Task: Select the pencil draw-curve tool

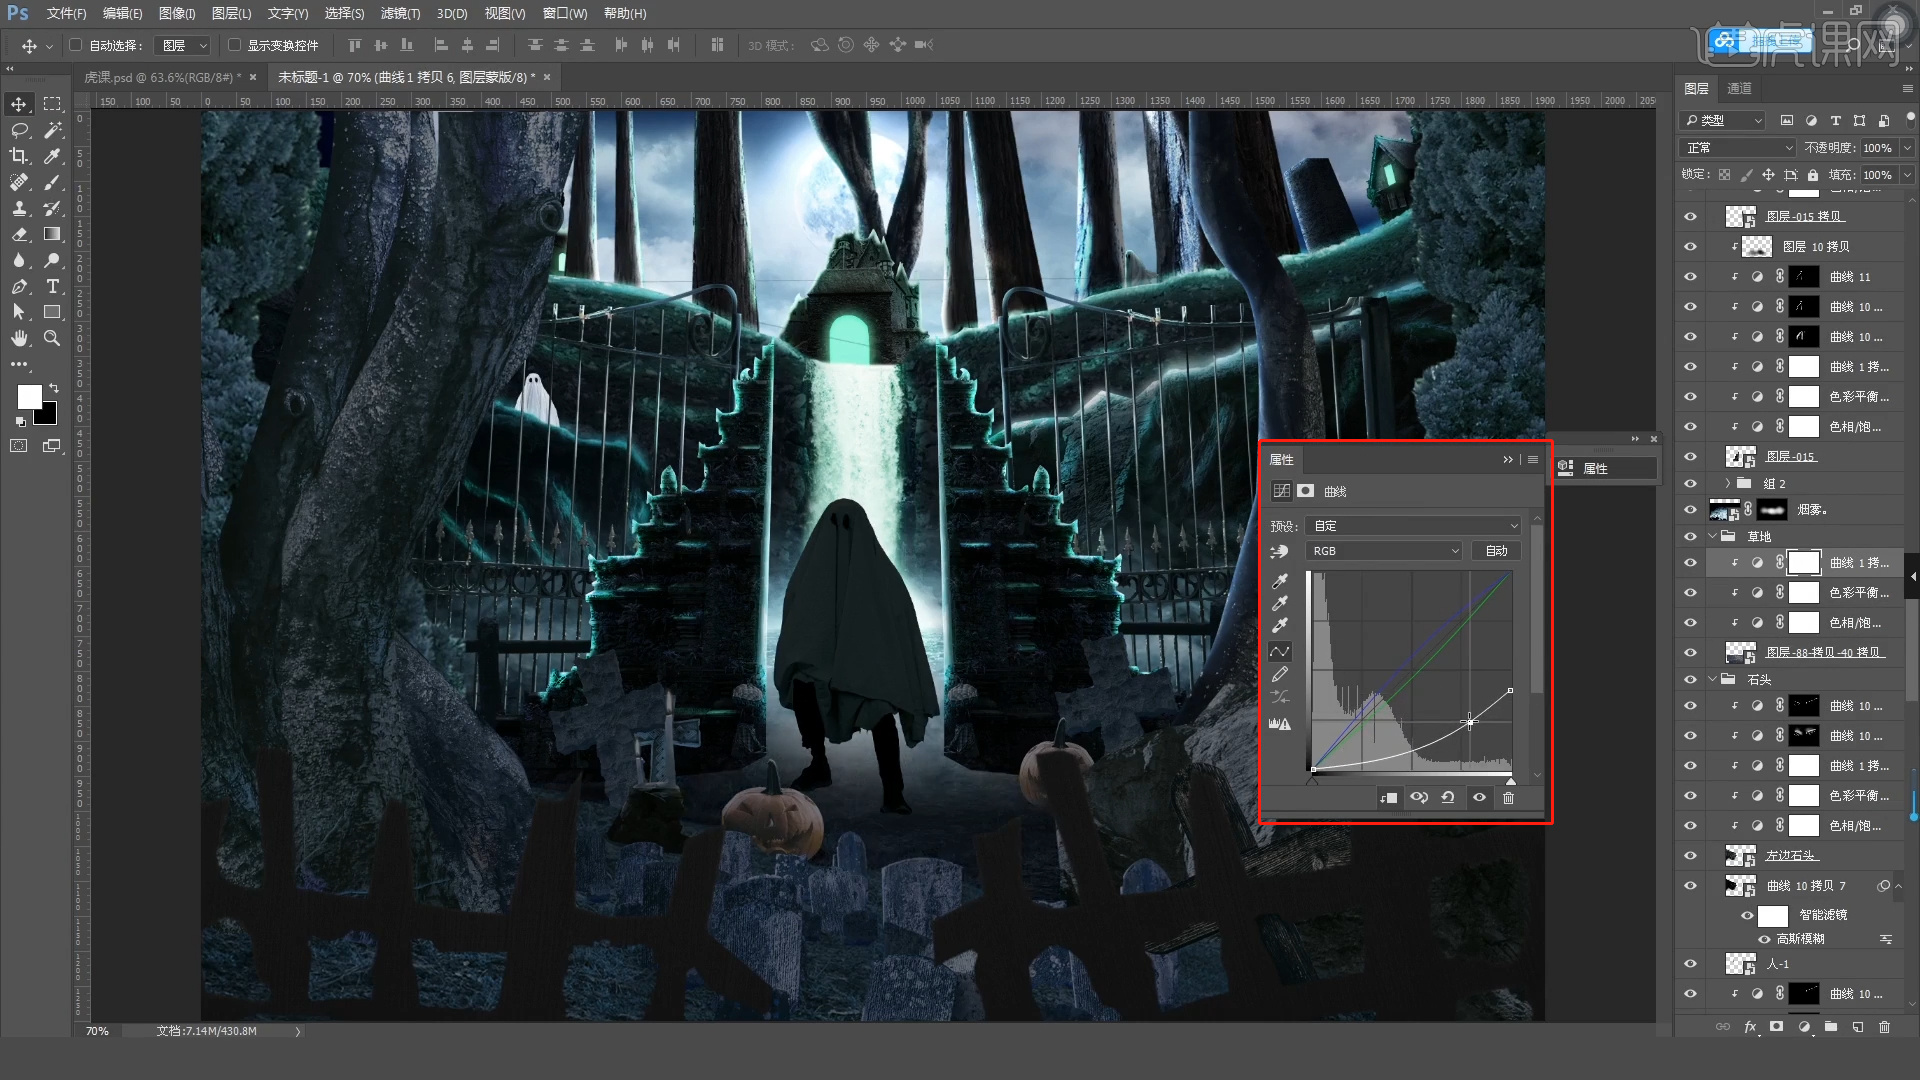Action: click(1280, 675)
